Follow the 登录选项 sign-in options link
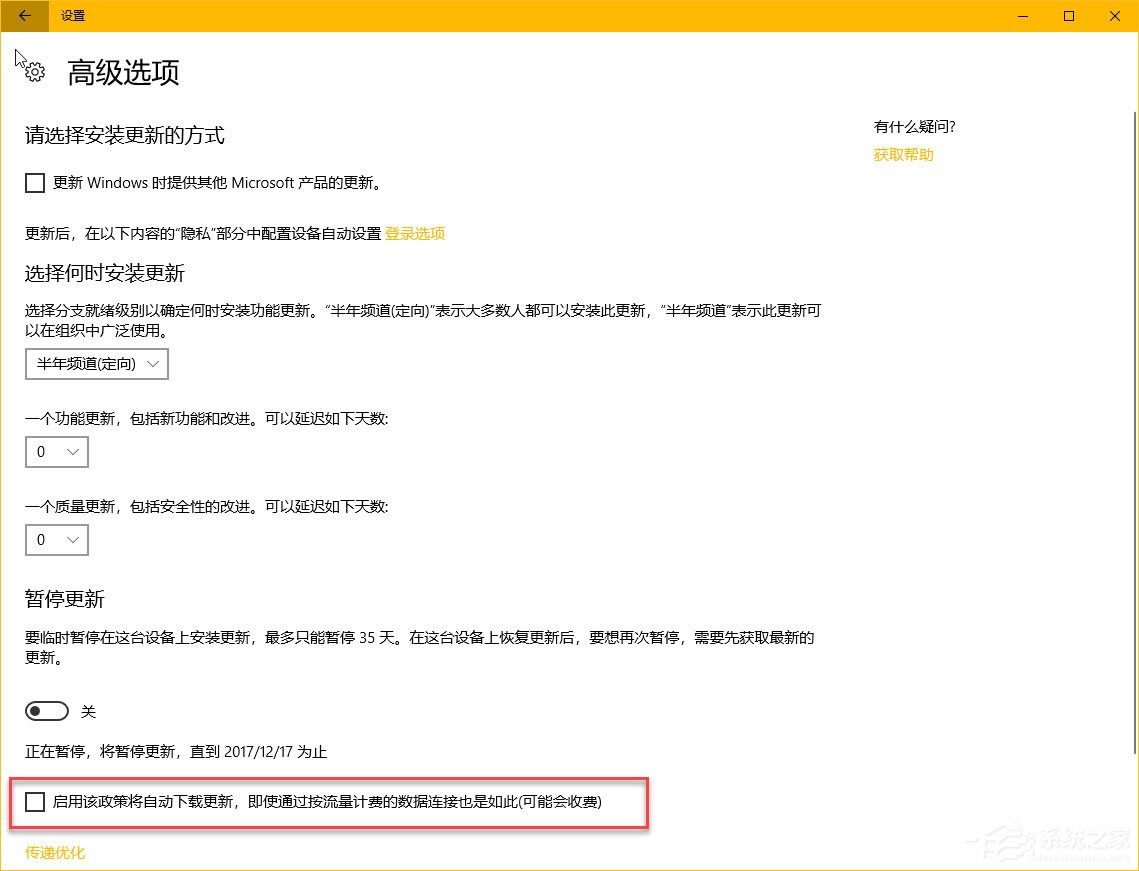The image size is (1139, 871). (x=414, y=233)
